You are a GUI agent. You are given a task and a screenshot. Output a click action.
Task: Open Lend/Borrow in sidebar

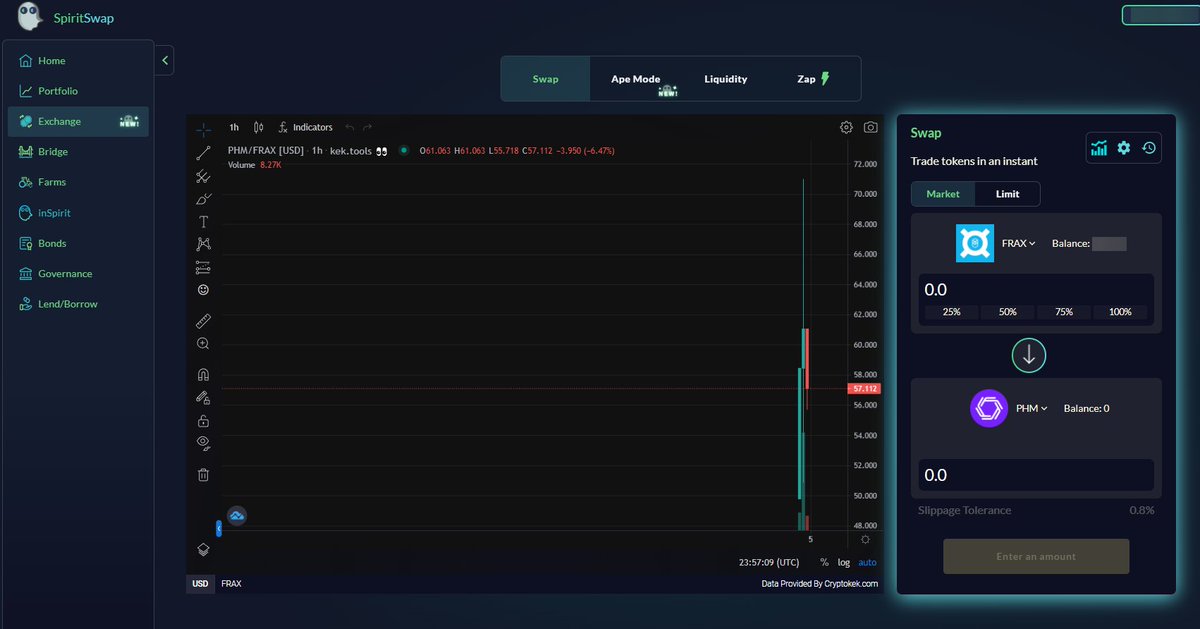[x=78, y=304]
